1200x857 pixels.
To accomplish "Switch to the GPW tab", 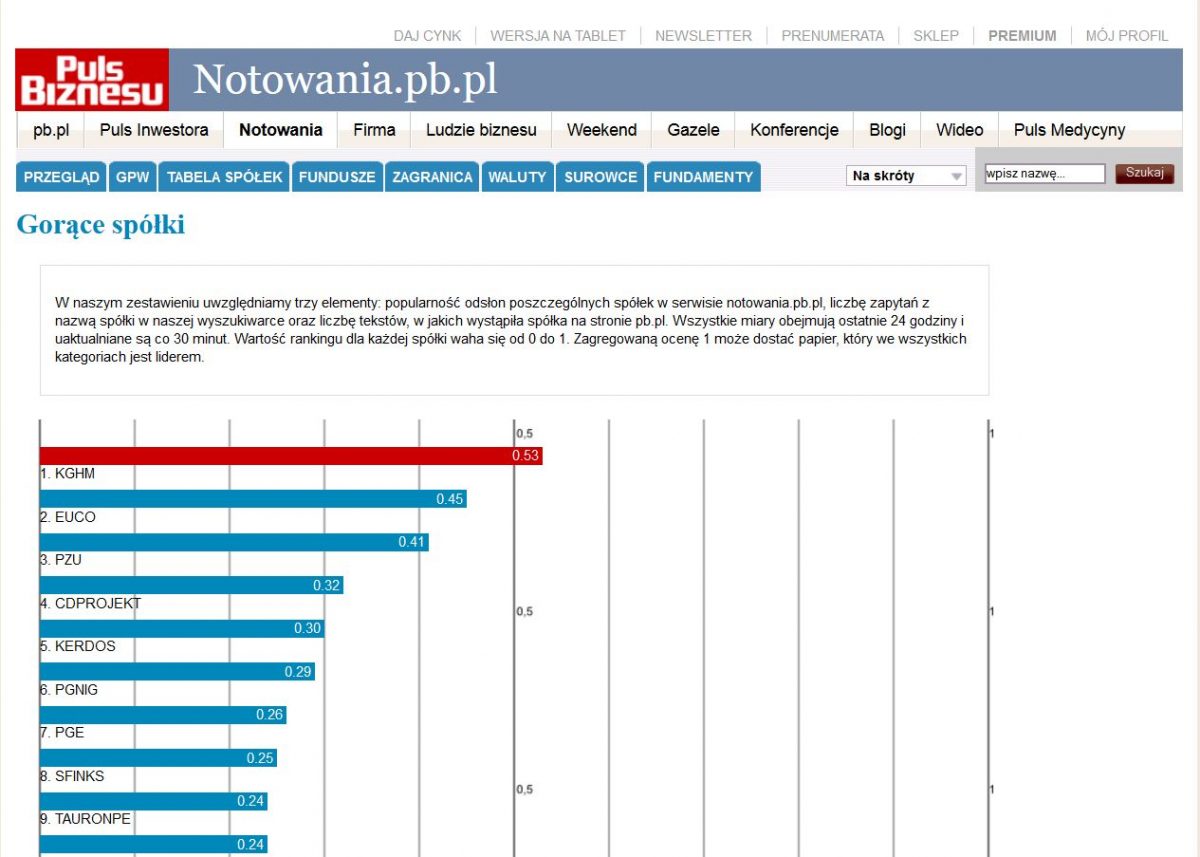I will 132,177.
